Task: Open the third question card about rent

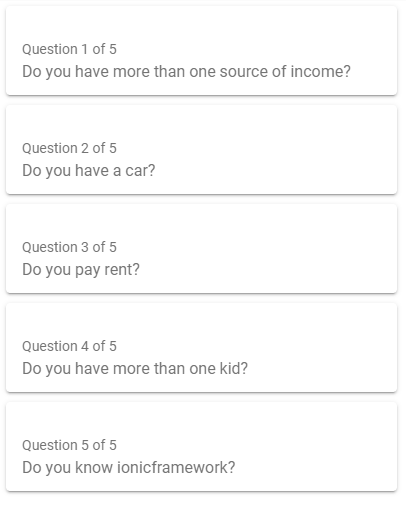Action: pyautogui.click(x=201, y=249)
